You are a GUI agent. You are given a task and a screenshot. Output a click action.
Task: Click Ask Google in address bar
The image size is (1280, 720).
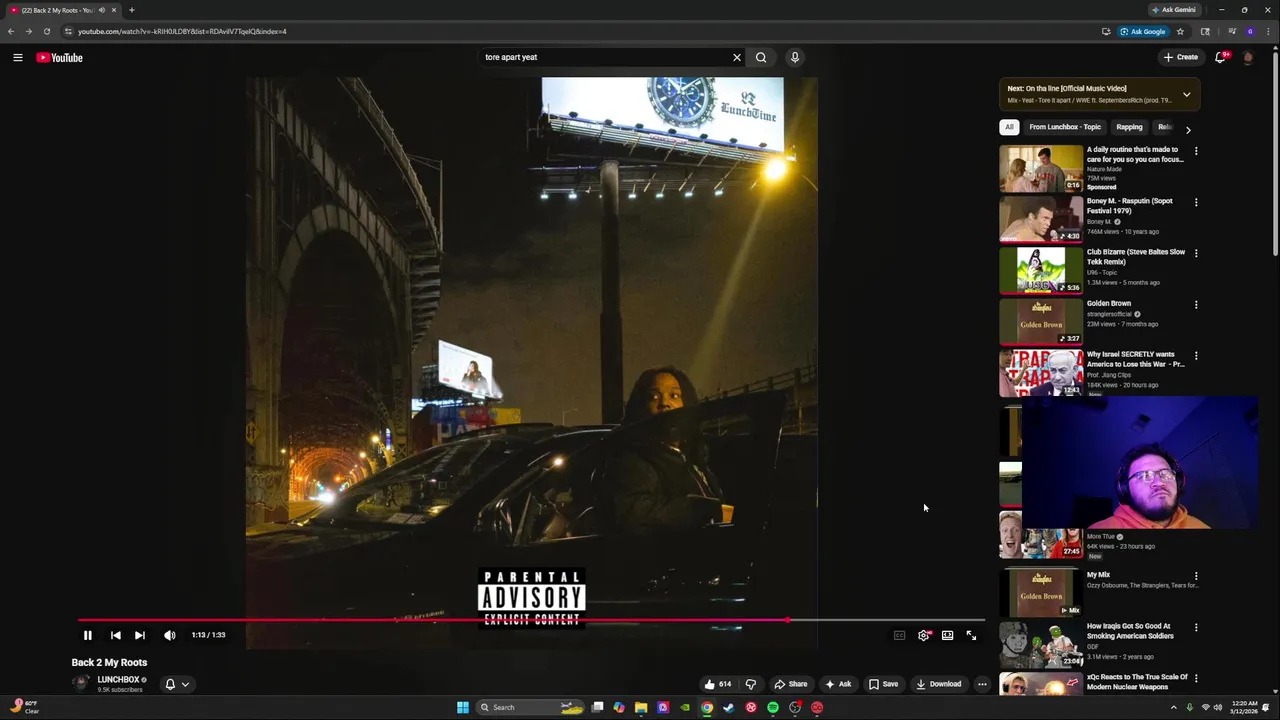[x=1143, y=31]
